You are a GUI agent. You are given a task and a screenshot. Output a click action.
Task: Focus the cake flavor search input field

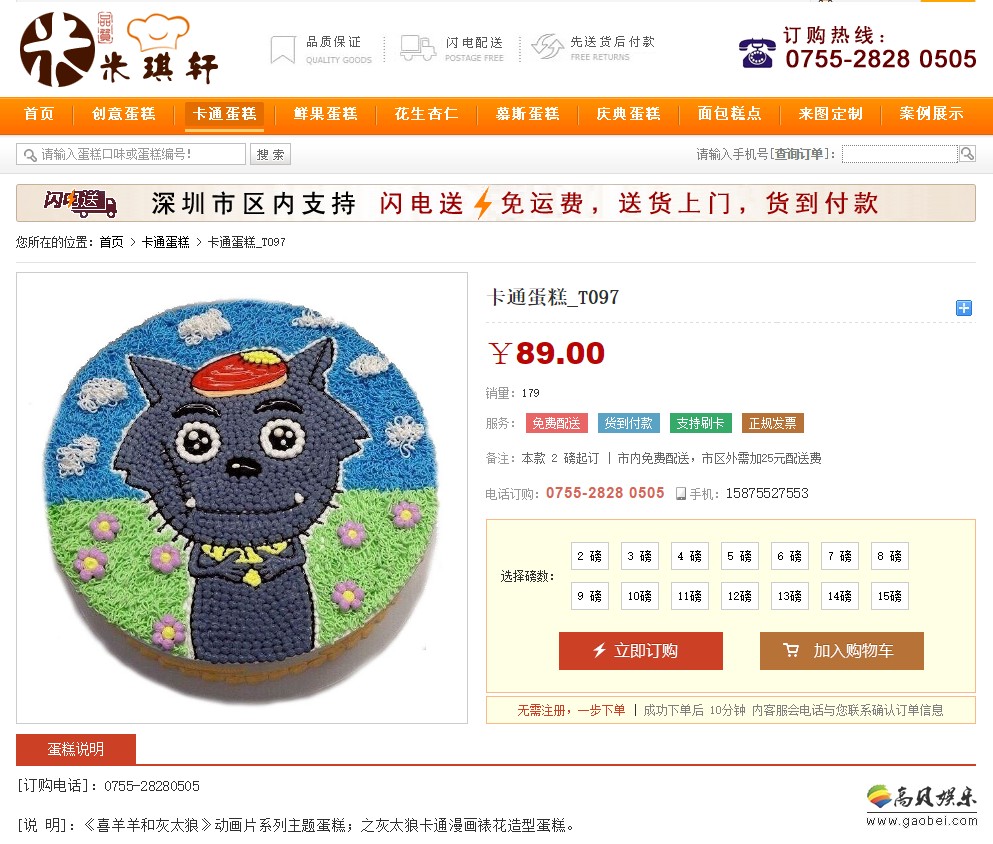pyautogui.click(x=131, y=154)
